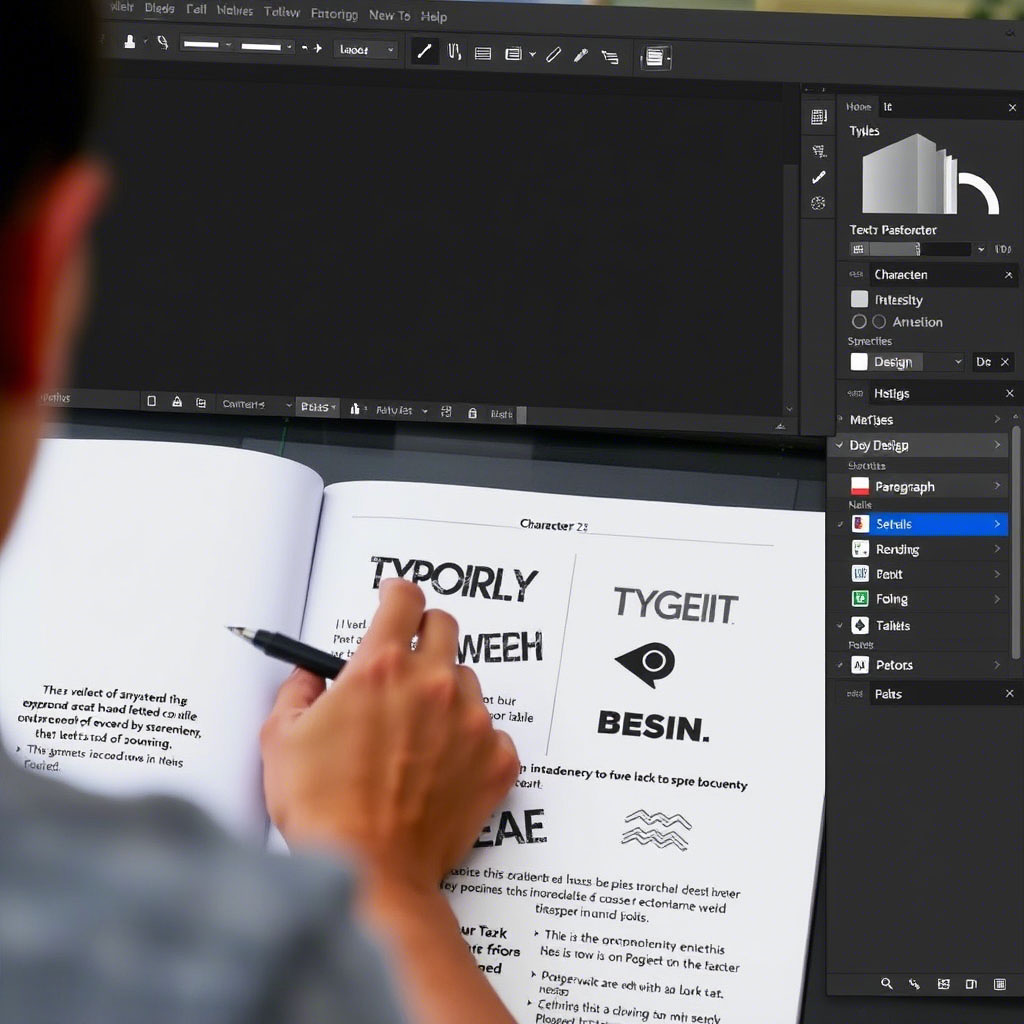Image resolution: width=1024 pixels, height=1024 pixels.
Task: Close the Palts panel
Action: (x=1010, y=694)
